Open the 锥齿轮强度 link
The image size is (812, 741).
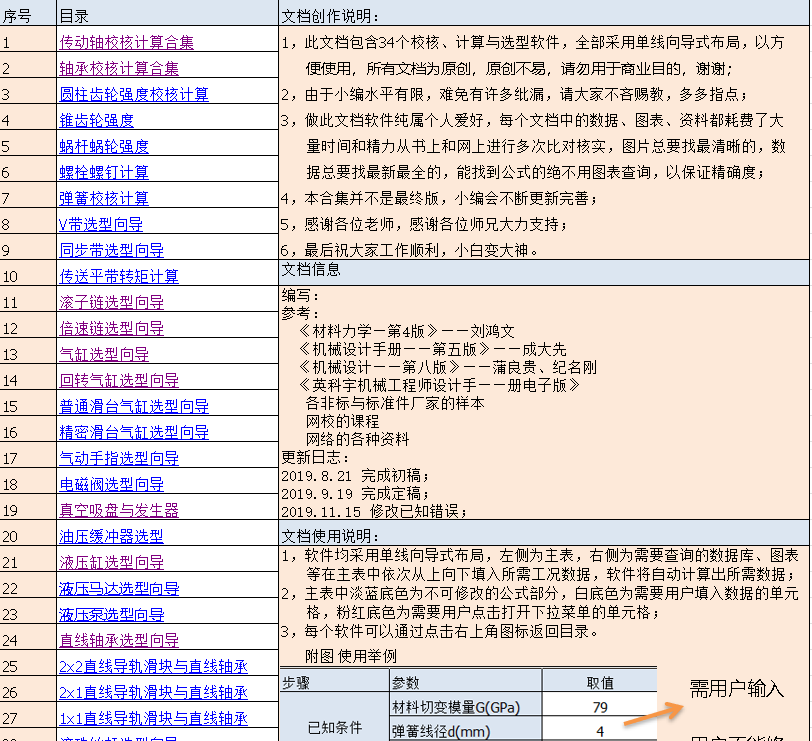click(96, 120)
